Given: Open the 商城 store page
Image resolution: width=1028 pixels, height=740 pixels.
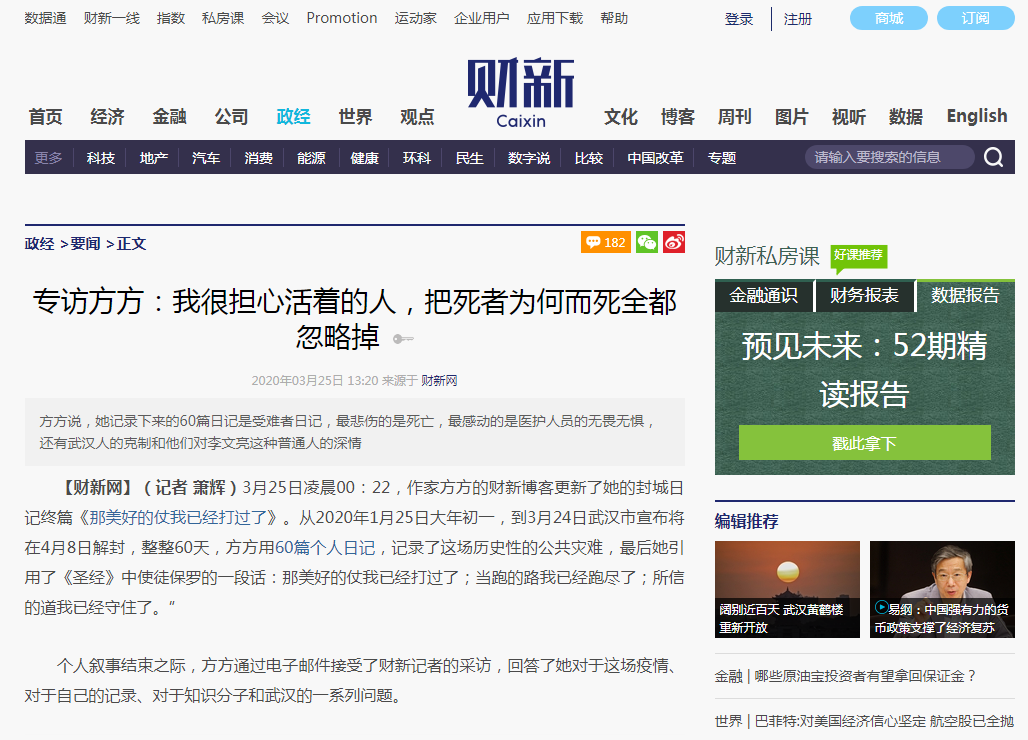Looking at the screenshot, I should pyautogui.click(x=887, y=17).
